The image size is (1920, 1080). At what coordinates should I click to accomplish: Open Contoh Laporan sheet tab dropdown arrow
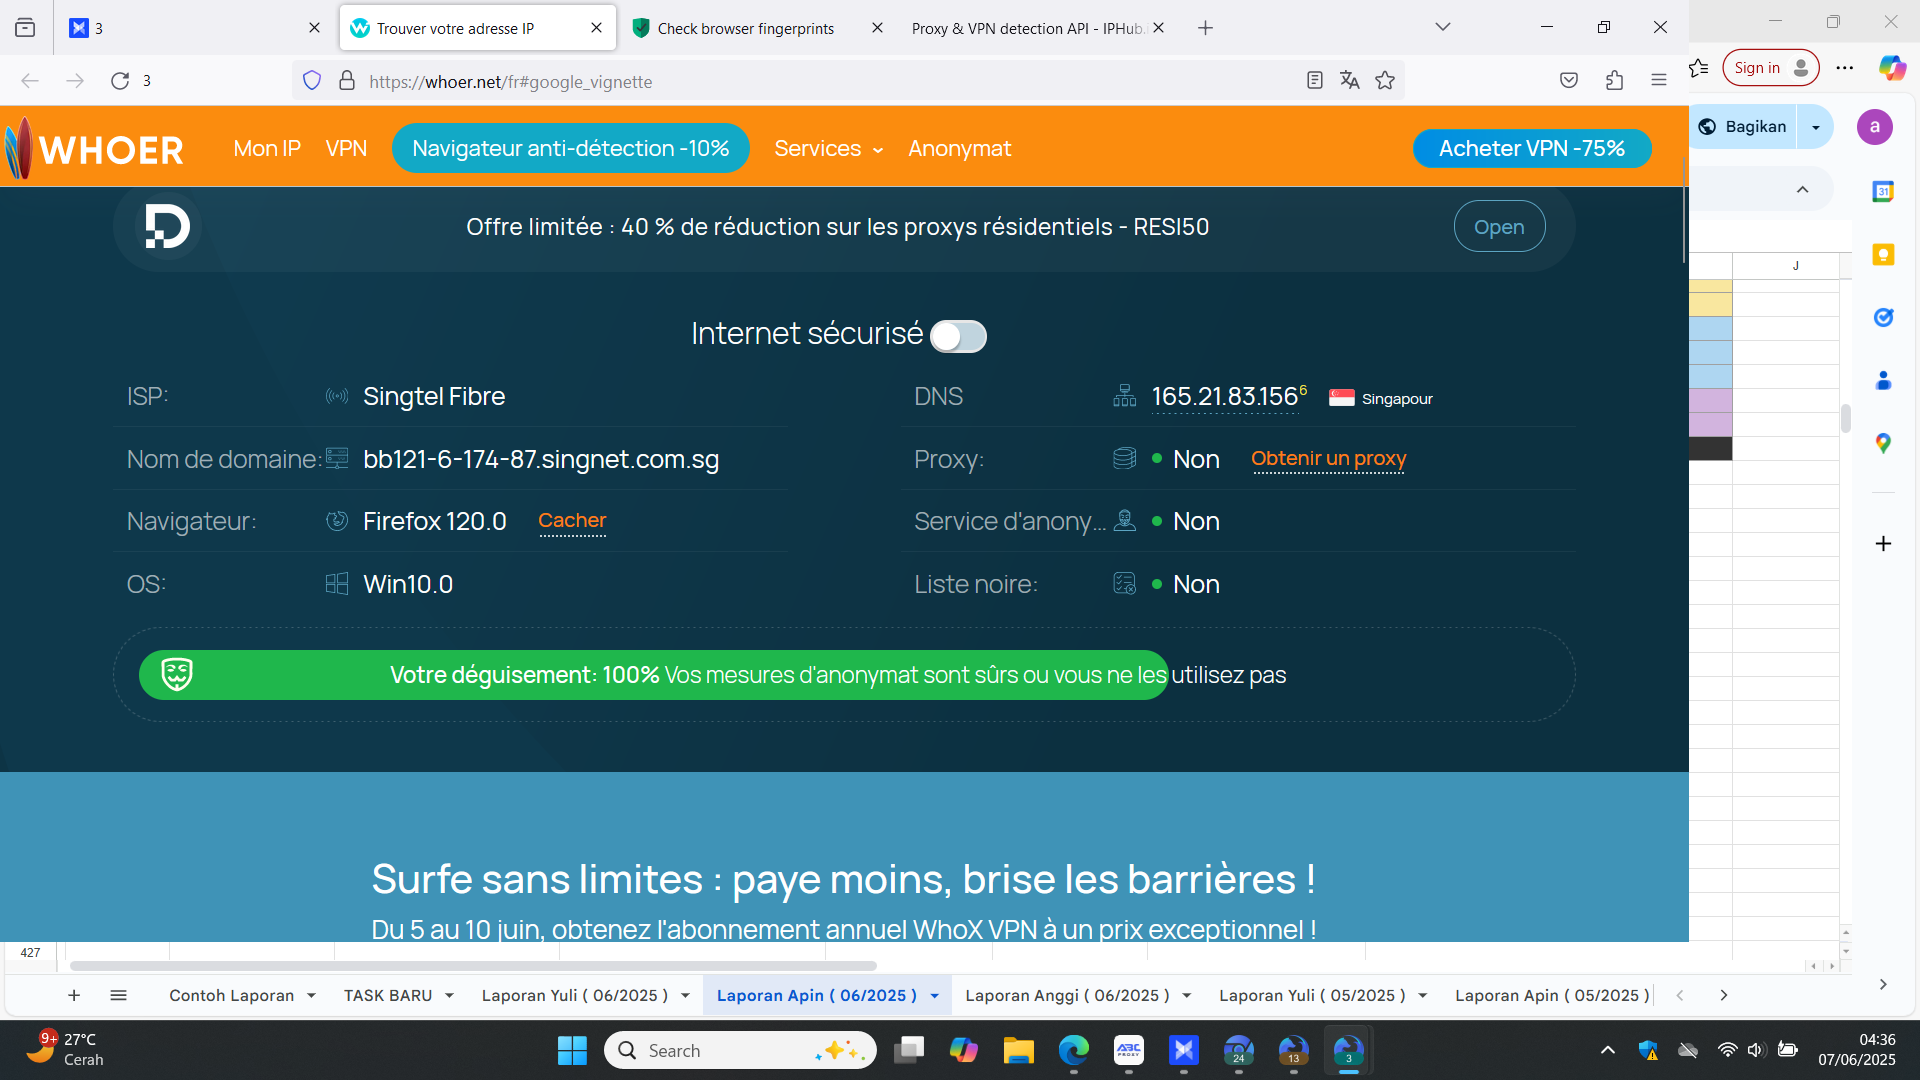(312, 996)
